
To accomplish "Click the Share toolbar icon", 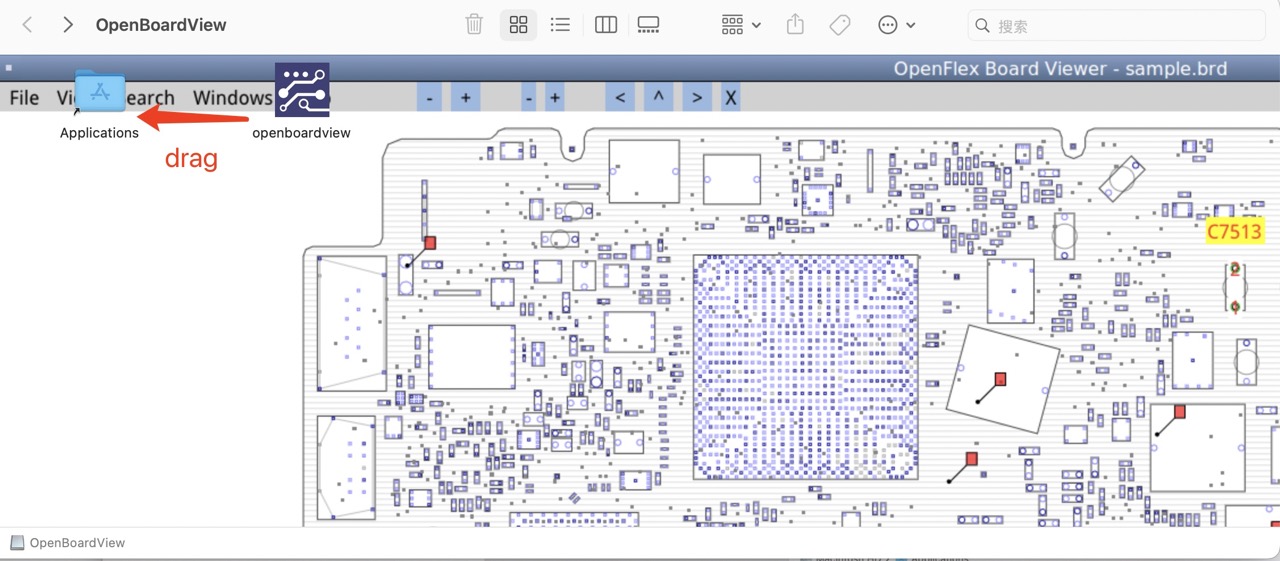I will (795, 25).
